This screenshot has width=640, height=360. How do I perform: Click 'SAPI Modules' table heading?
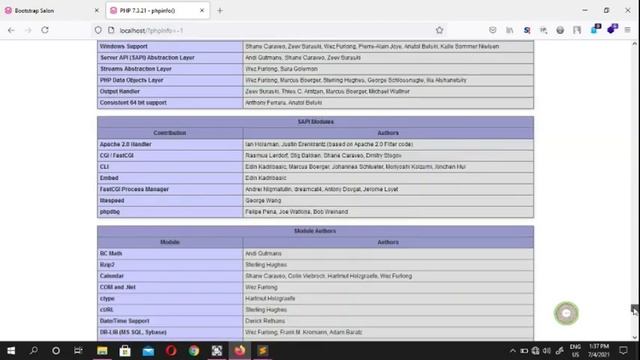[x=316, y=122]
